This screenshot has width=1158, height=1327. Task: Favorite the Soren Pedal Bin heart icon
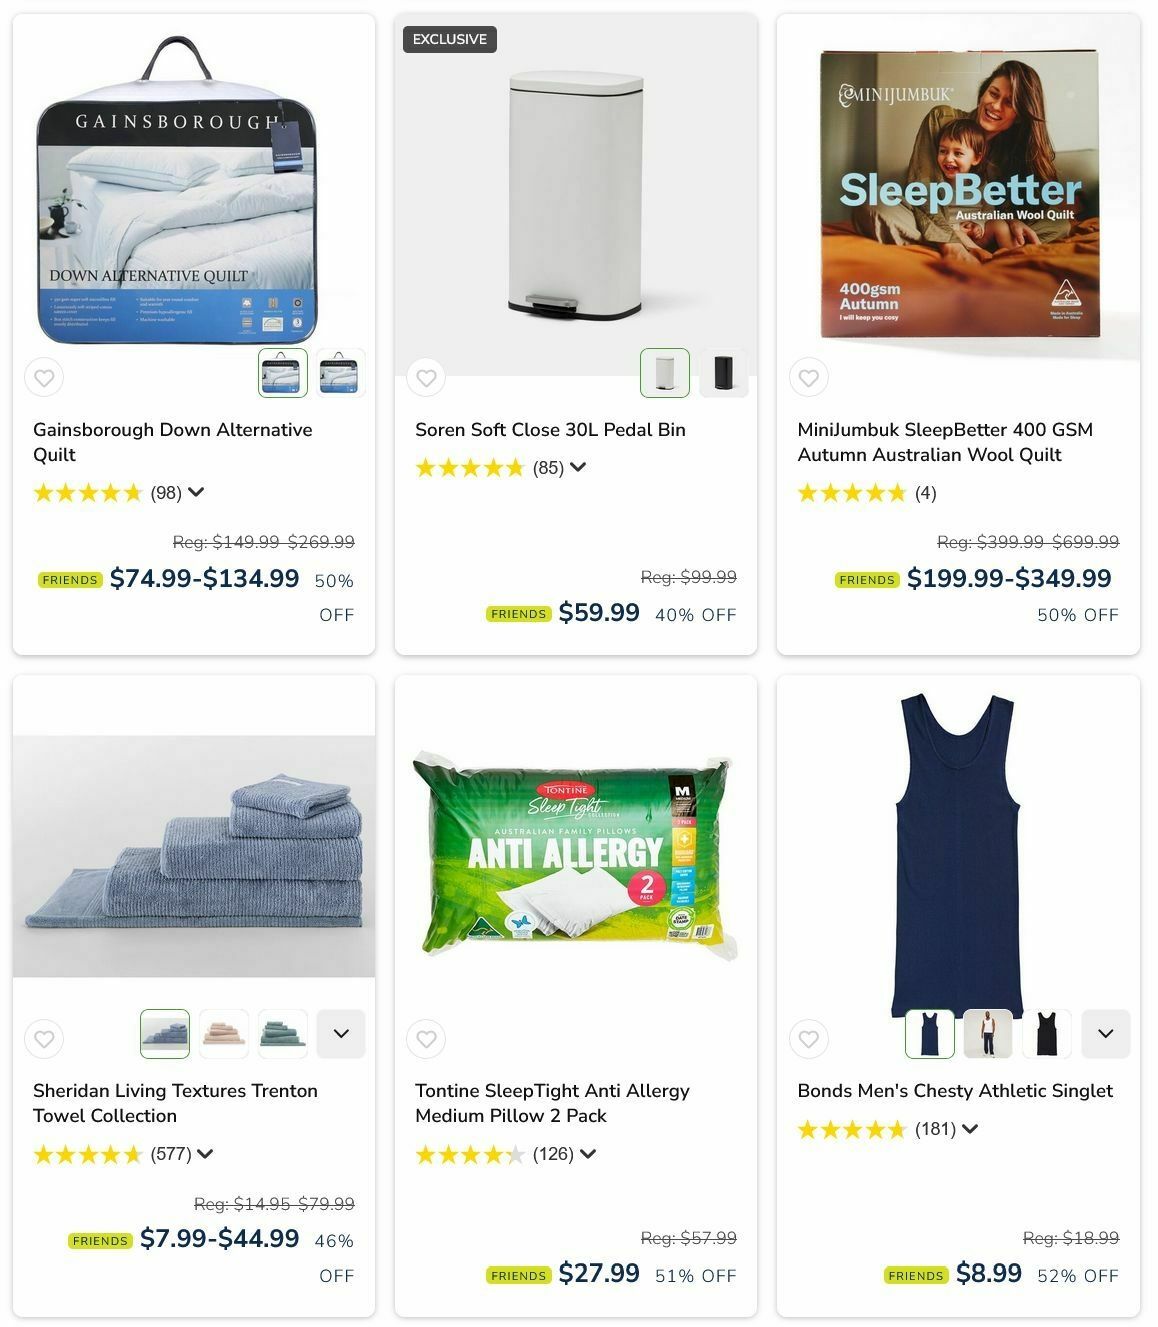426,378
